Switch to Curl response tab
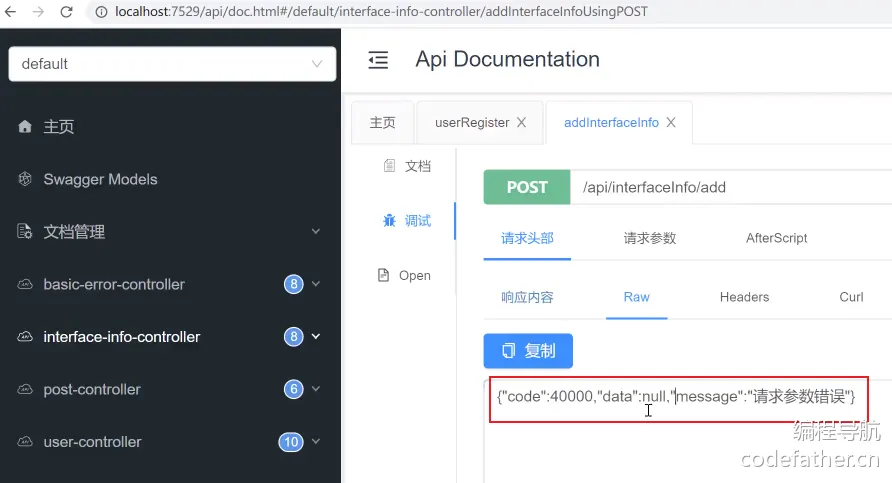Image resolution: width=892 pixels, height=483 pixels. (851, 297)
